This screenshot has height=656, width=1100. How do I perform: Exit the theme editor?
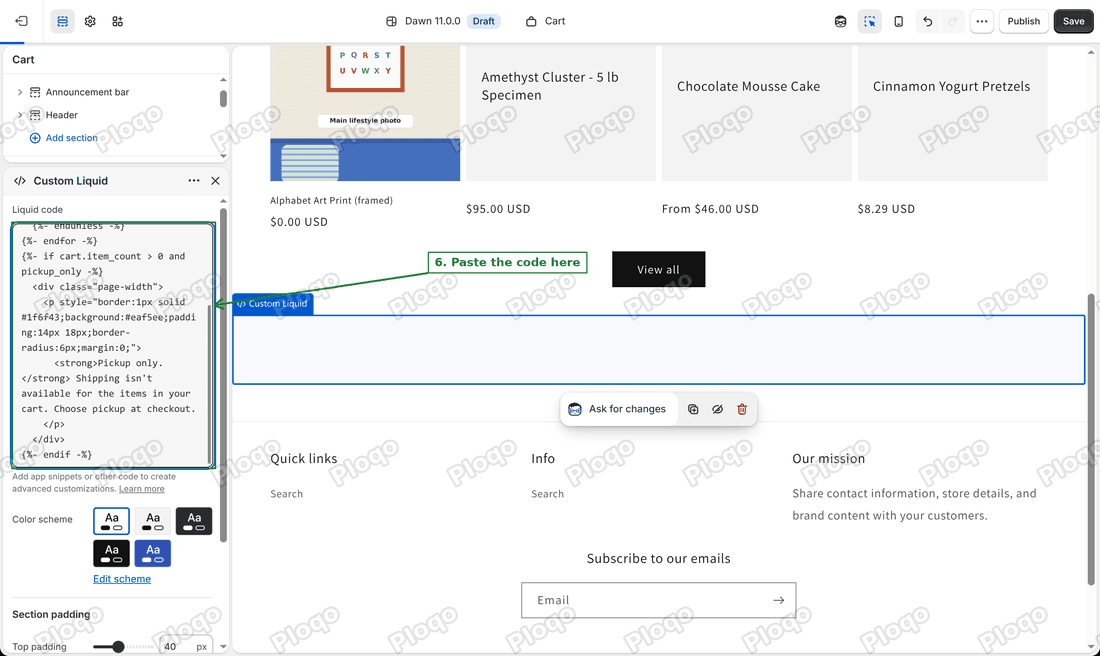click(22, 21)
